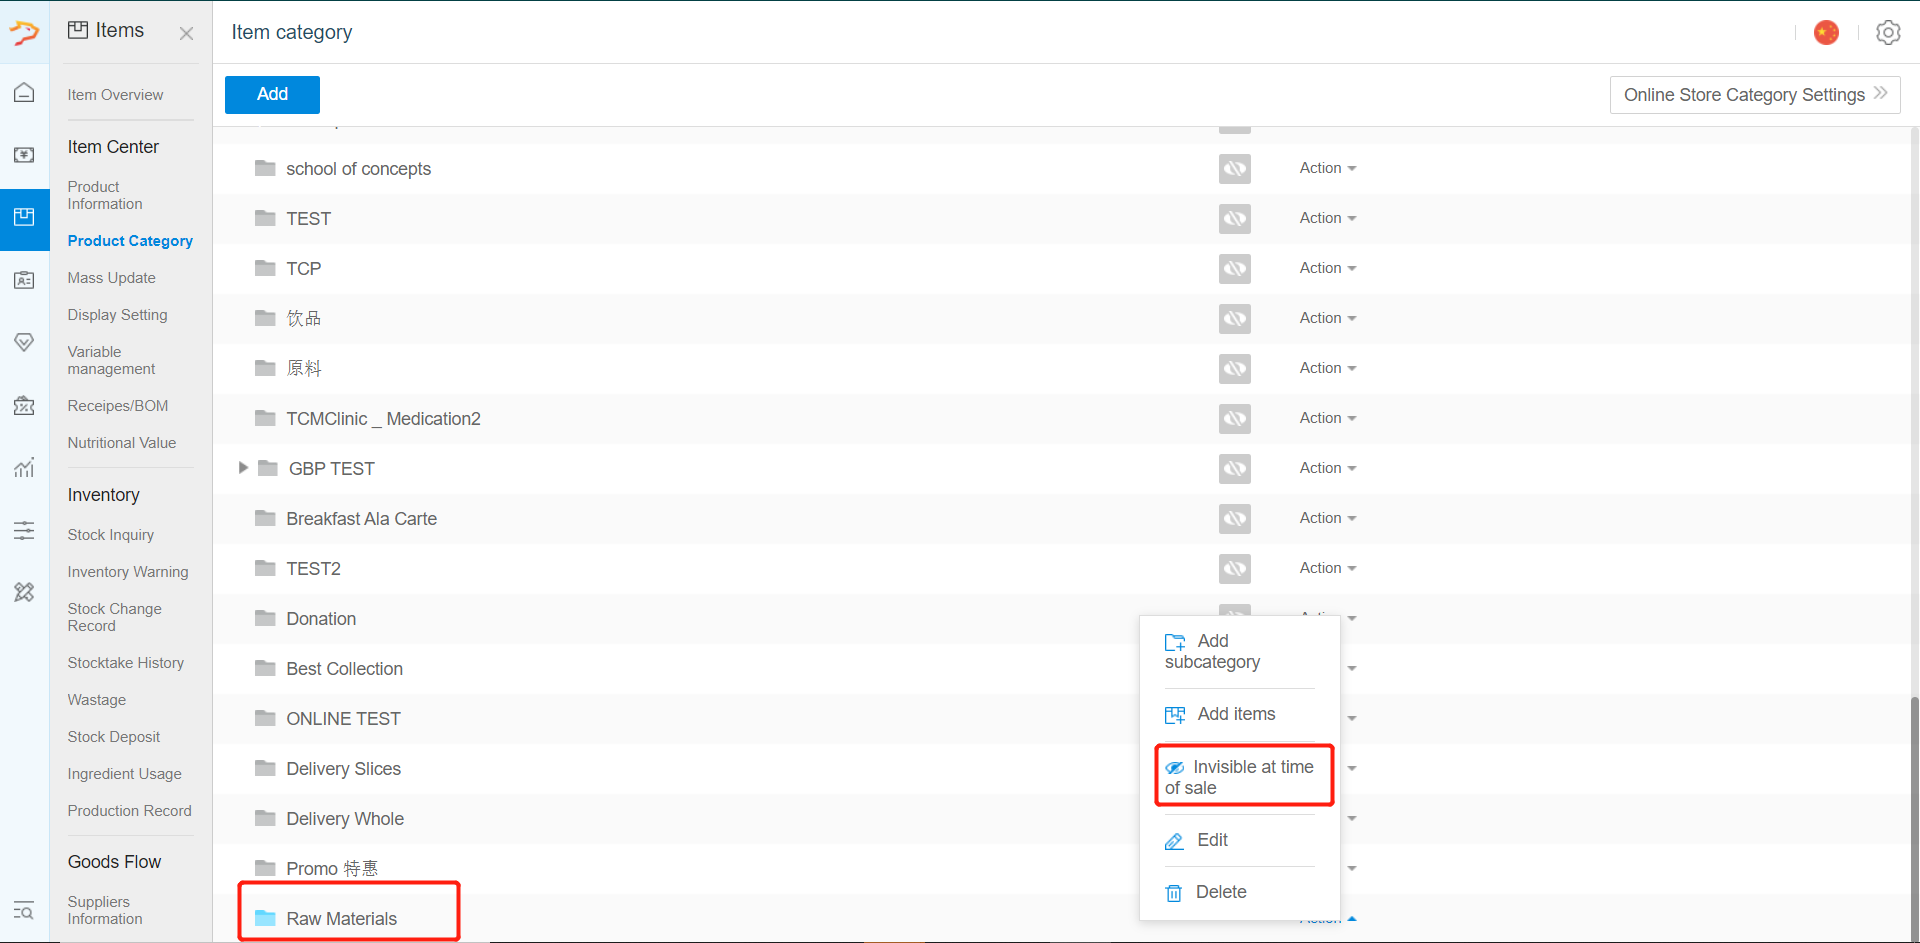Open Receipes/BOM page

coord(117,406)
